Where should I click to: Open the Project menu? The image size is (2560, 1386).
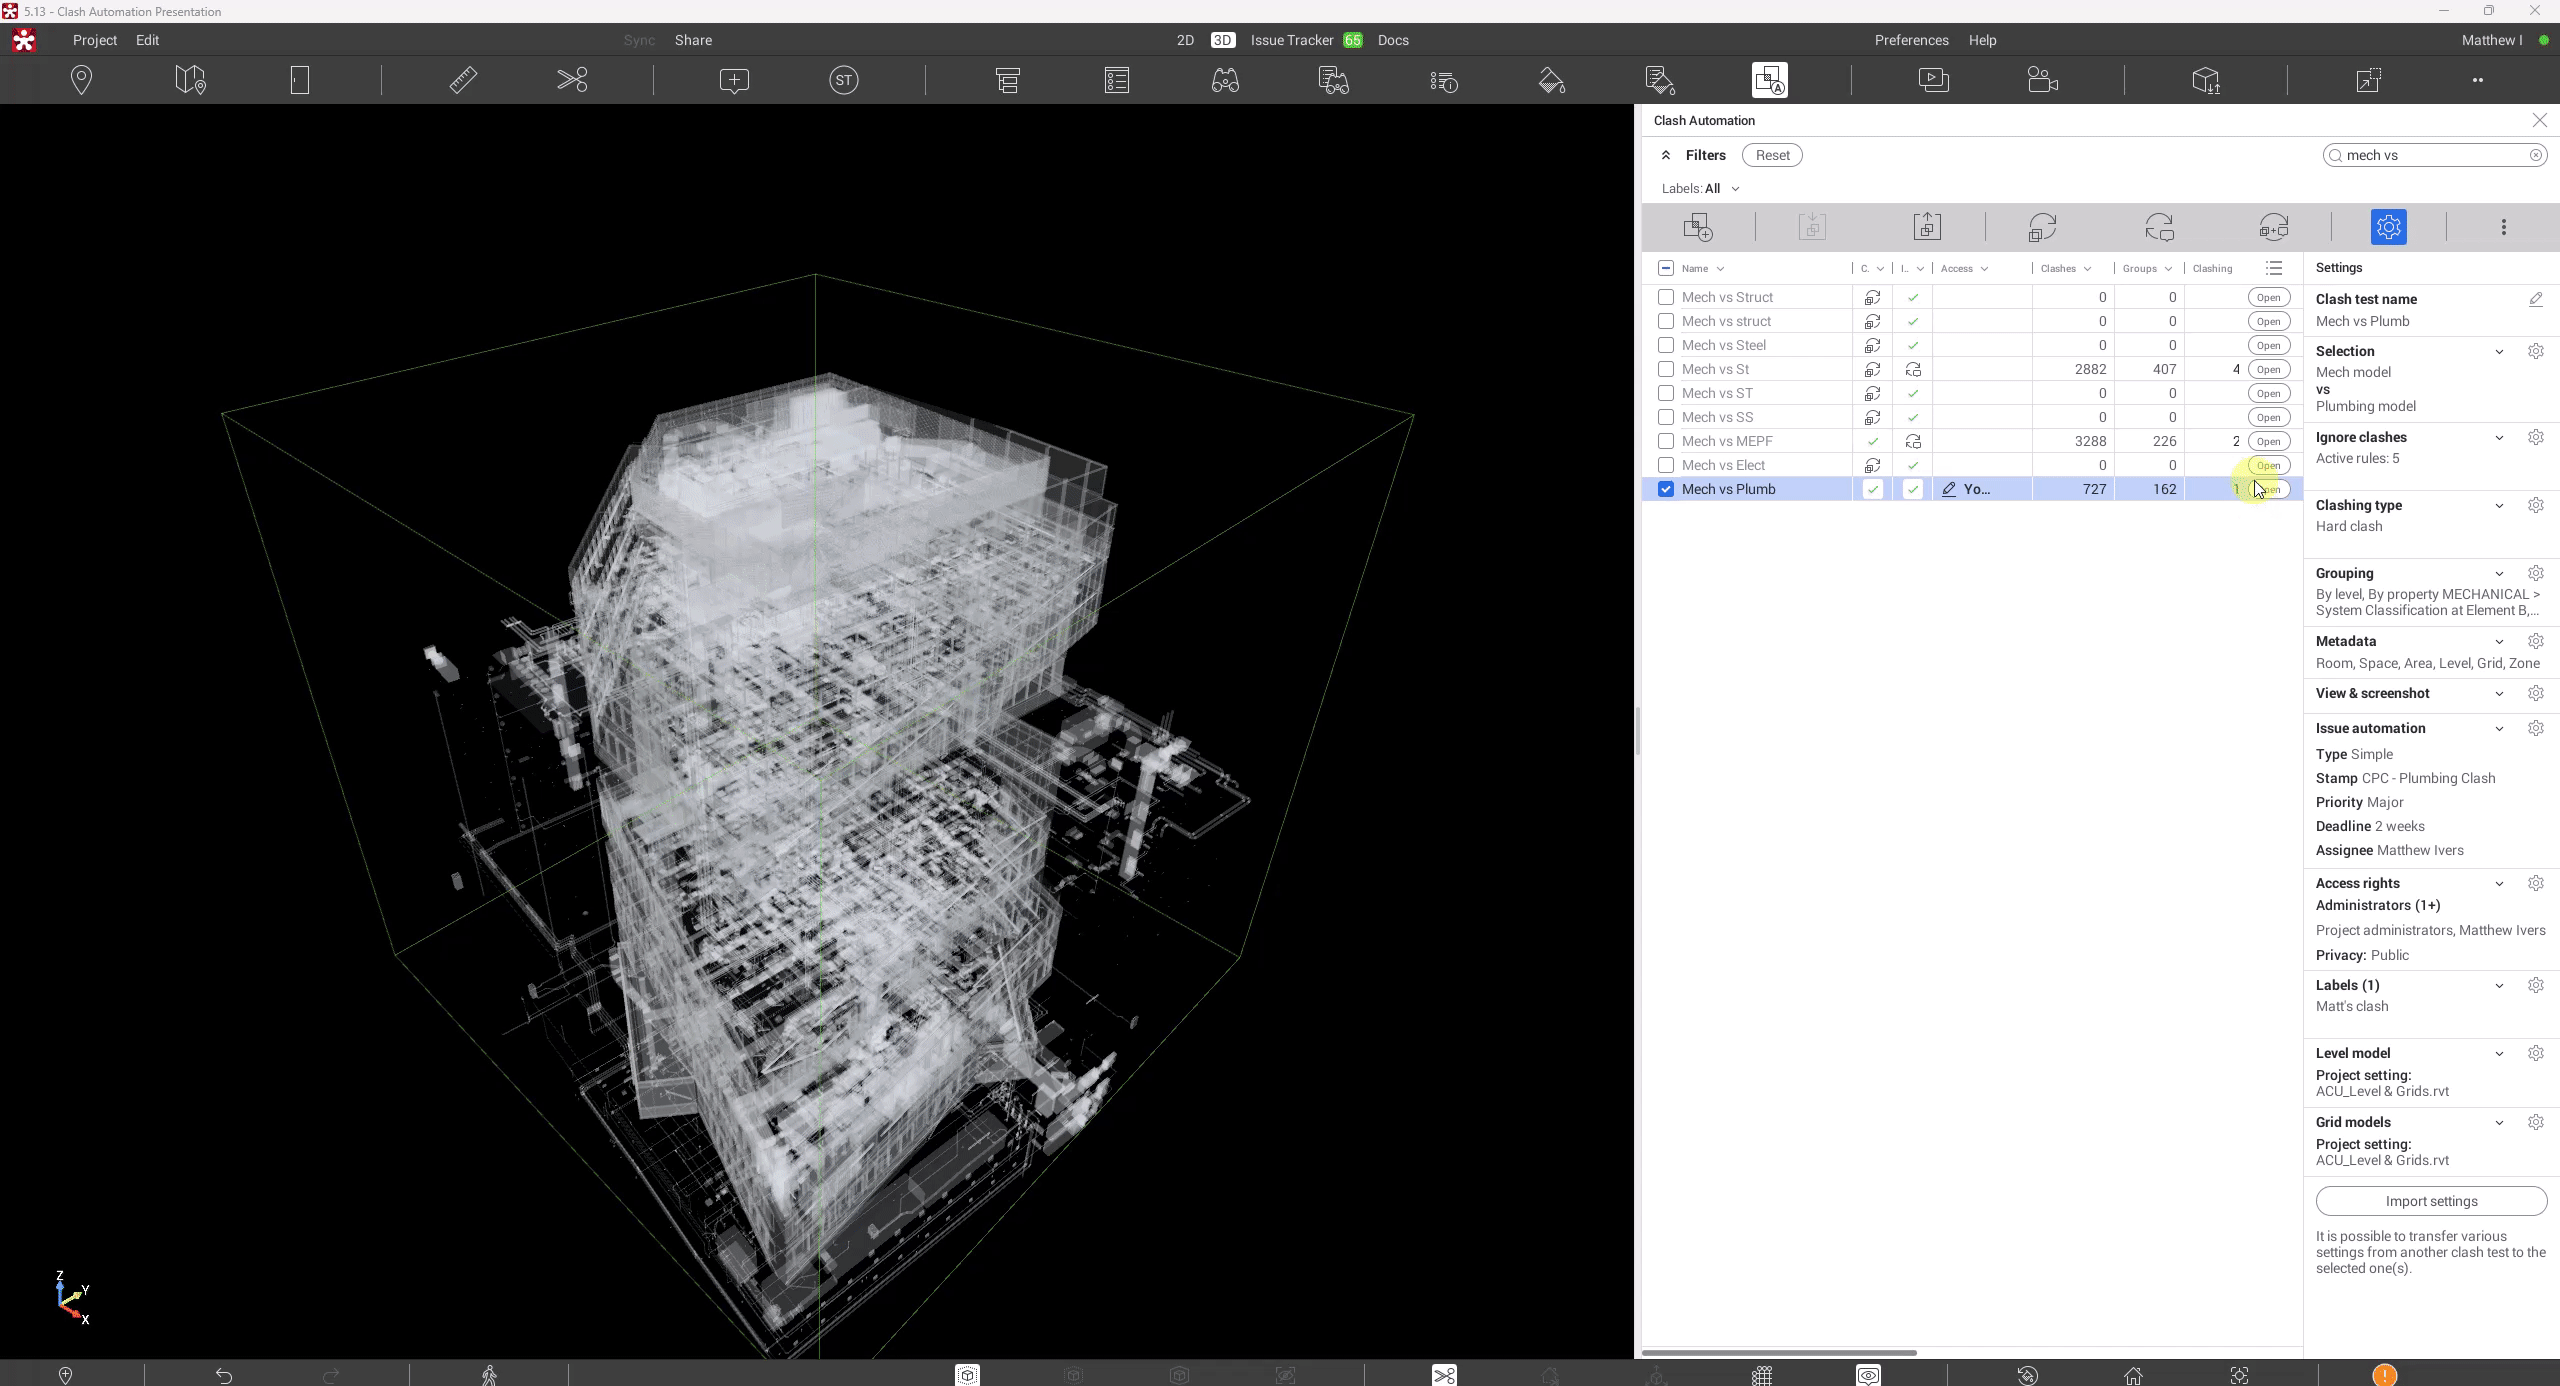pos(95,40)
